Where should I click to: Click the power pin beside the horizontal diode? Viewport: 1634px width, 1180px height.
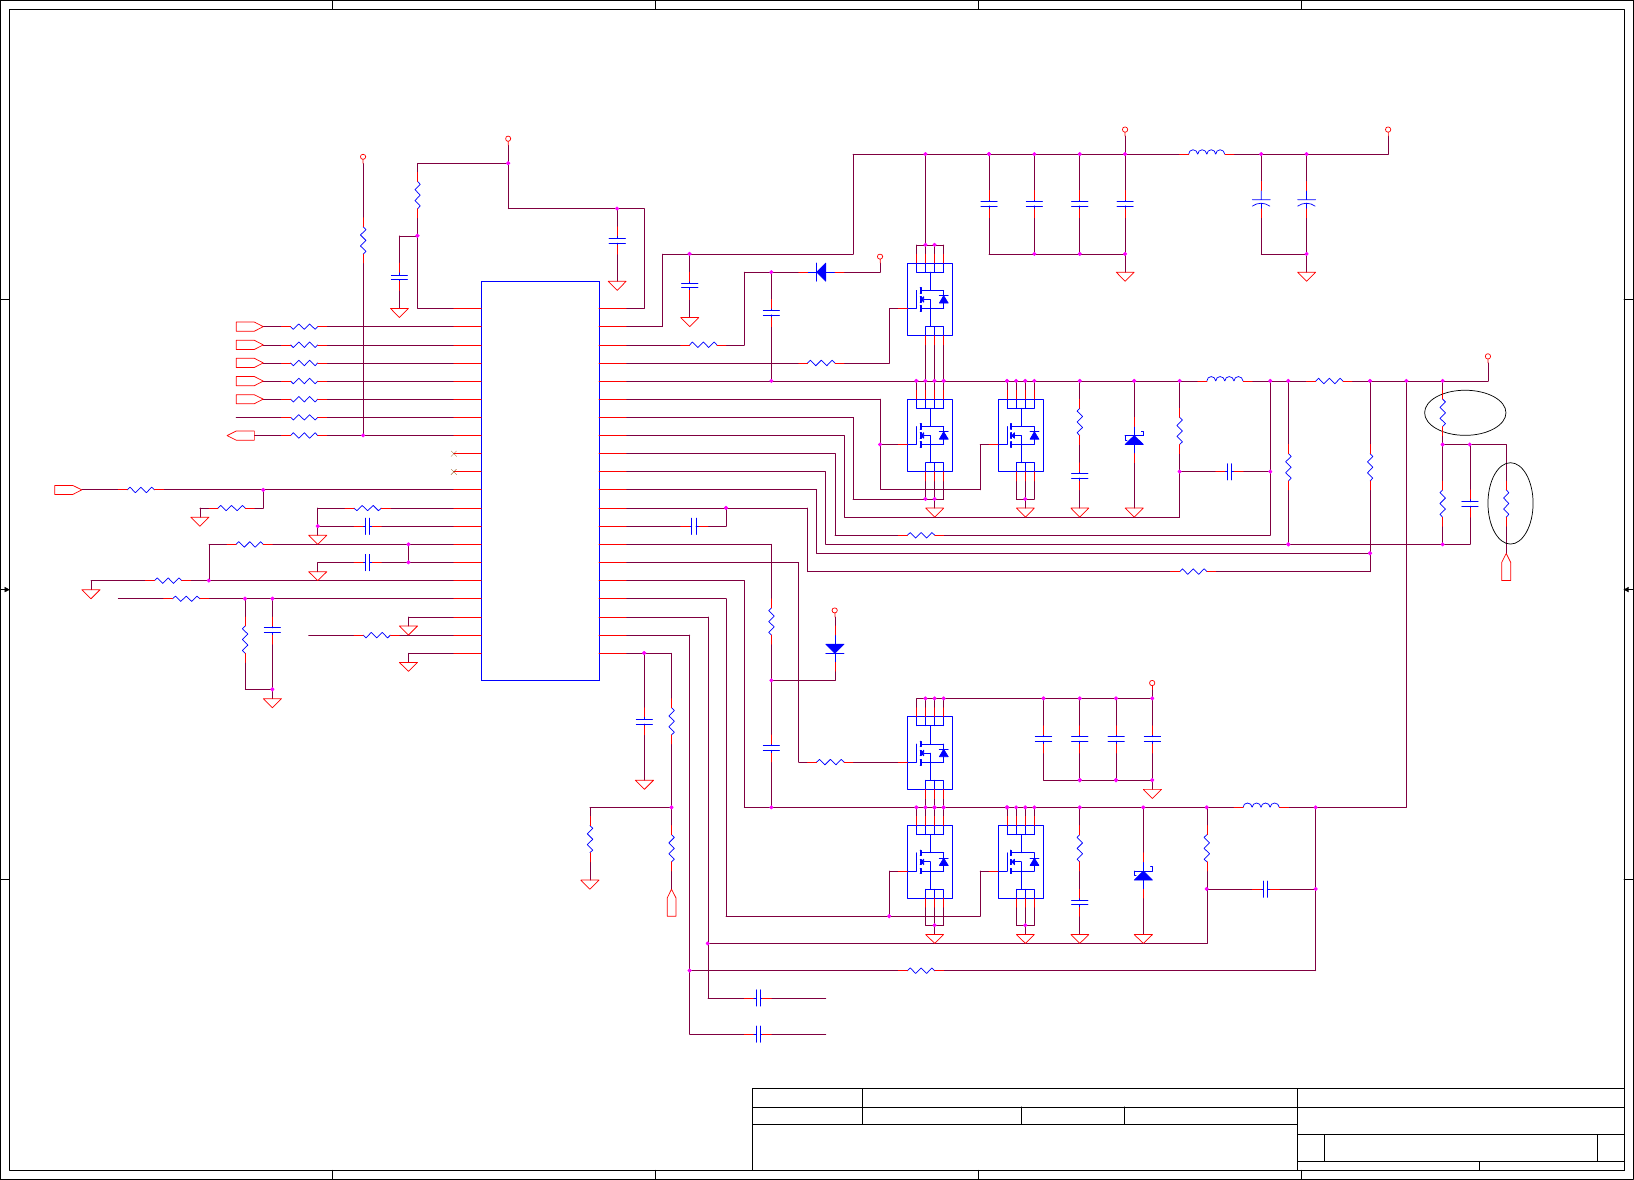click(880, 257)
